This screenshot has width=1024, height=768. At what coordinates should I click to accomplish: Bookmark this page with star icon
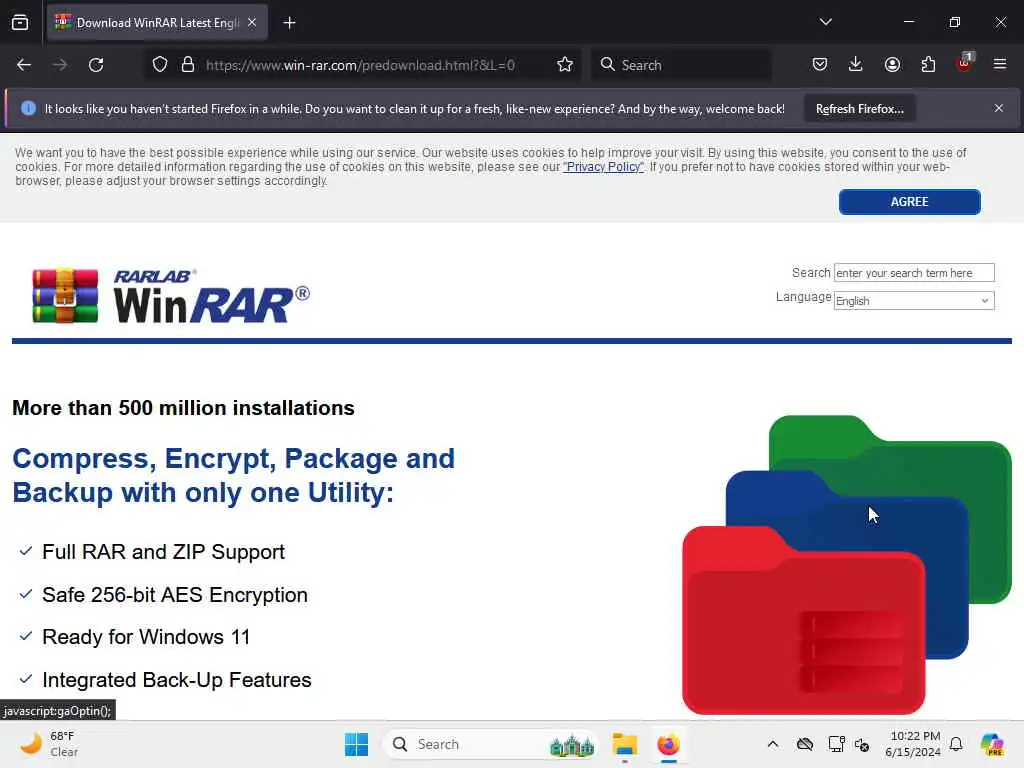pyautogui.click(x=565, y=65)
